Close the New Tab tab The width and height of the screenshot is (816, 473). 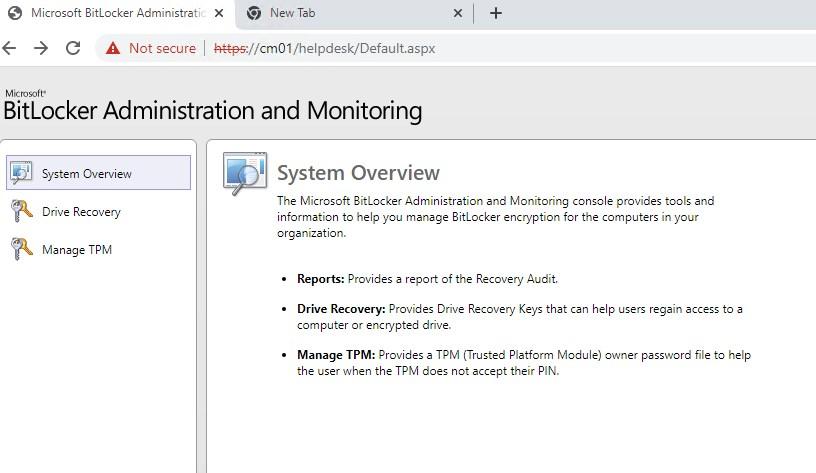point(458,13)
